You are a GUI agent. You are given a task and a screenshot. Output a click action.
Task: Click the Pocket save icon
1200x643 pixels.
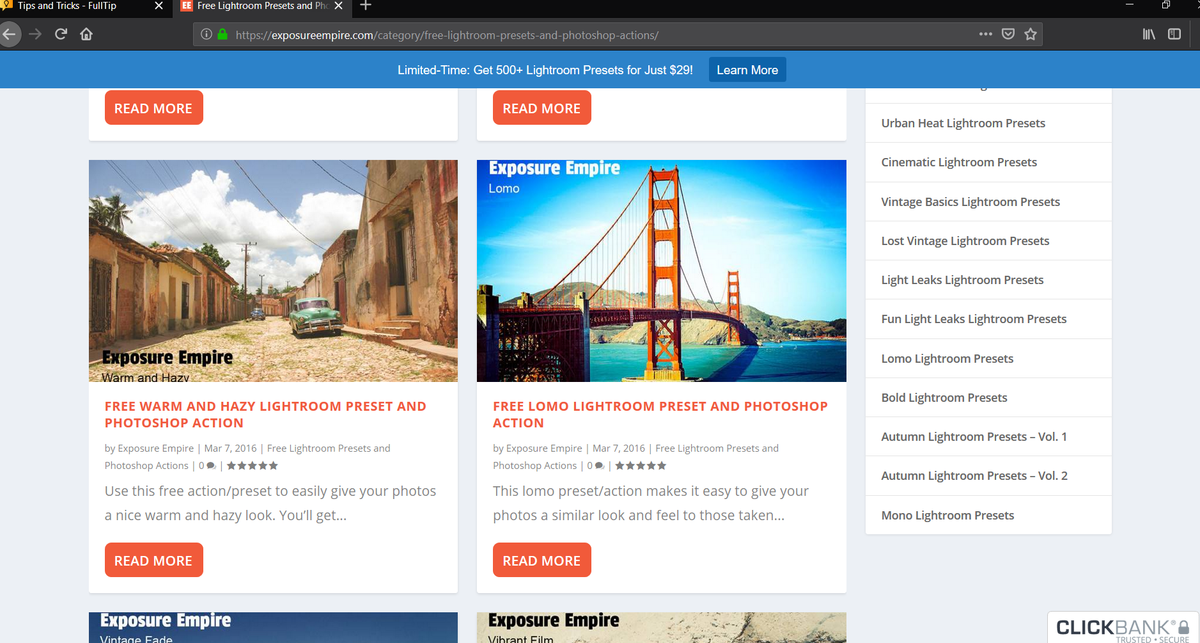(x=1008, y=35)
